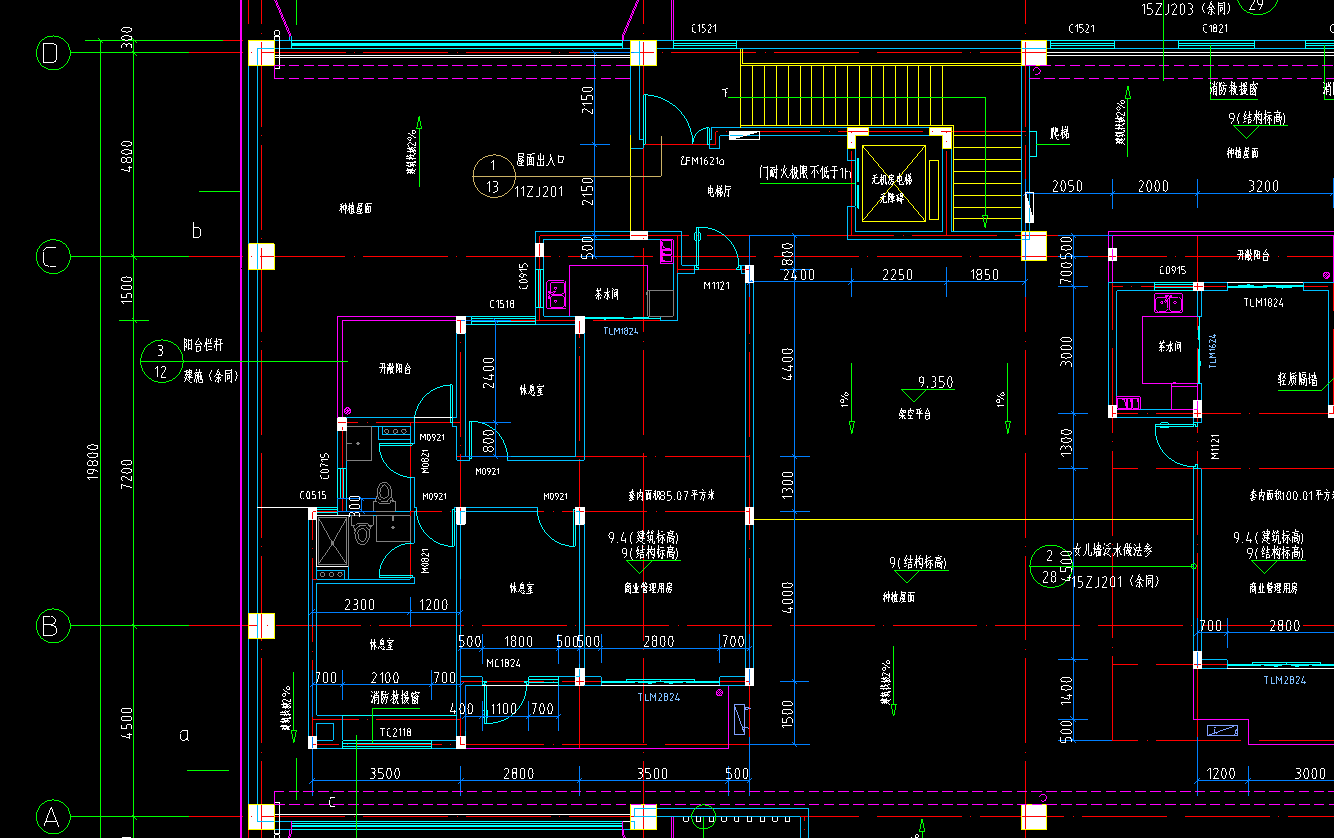The height and width of the screenshot is (838, 1334).
Task: Select the 4000 vertical dimension
Action: (x=788, y=597)
